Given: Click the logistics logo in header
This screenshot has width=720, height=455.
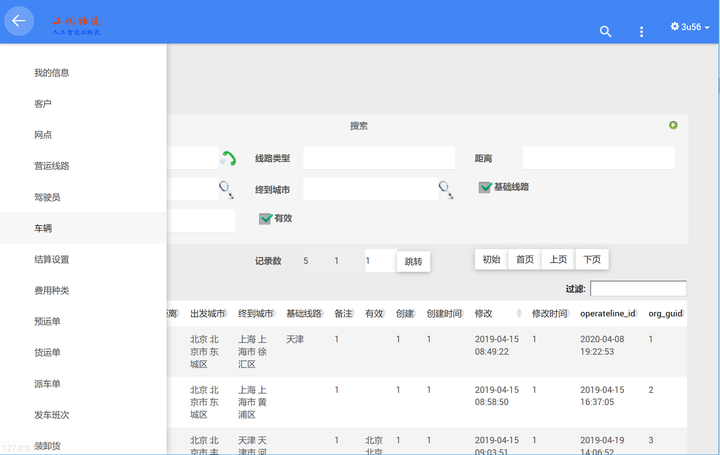Looking at the screenshot, I should 76,25.
